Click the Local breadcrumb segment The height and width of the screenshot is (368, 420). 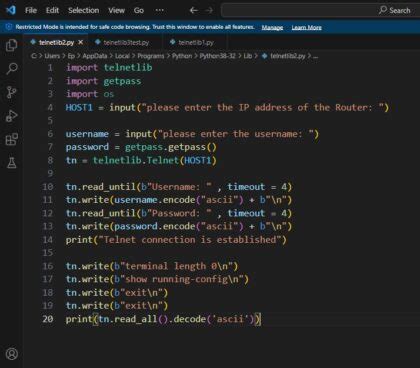click(122, 56)
